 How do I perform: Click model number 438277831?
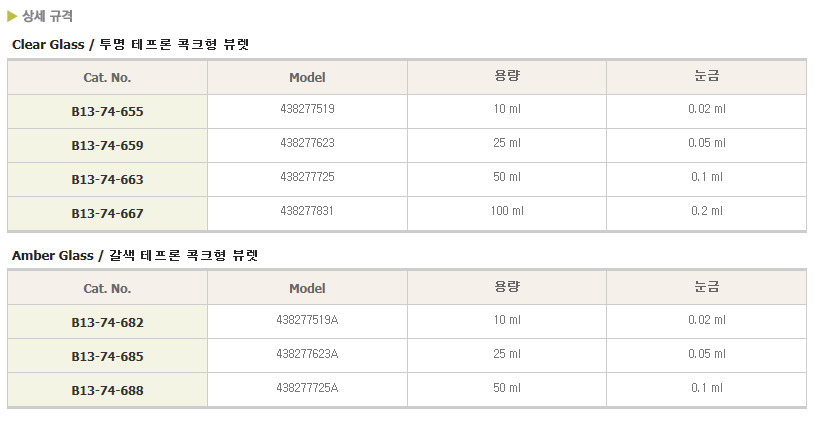[x=307, y=211]
